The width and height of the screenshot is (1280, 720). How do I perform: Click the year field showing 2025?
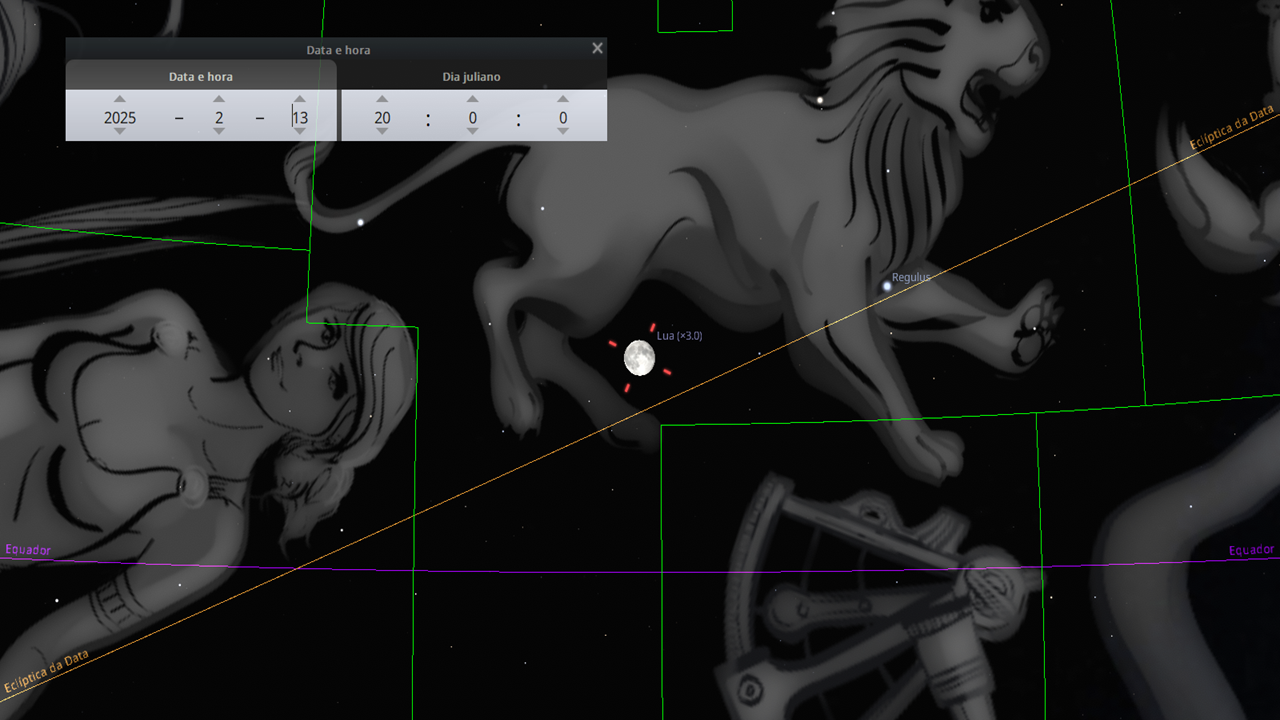click(x=120, y=118)
